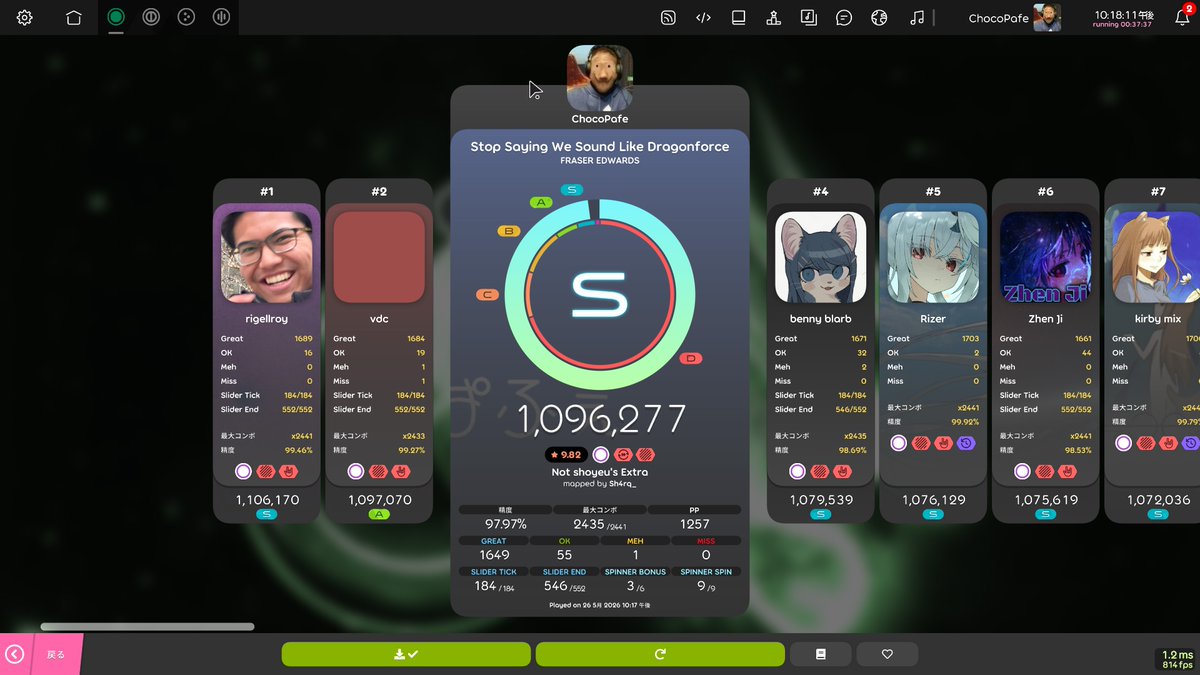The width and height of the screenshot is (1200, 675).
Task: Click the S rank badge under 1,076,129
Action: [933, 514]
